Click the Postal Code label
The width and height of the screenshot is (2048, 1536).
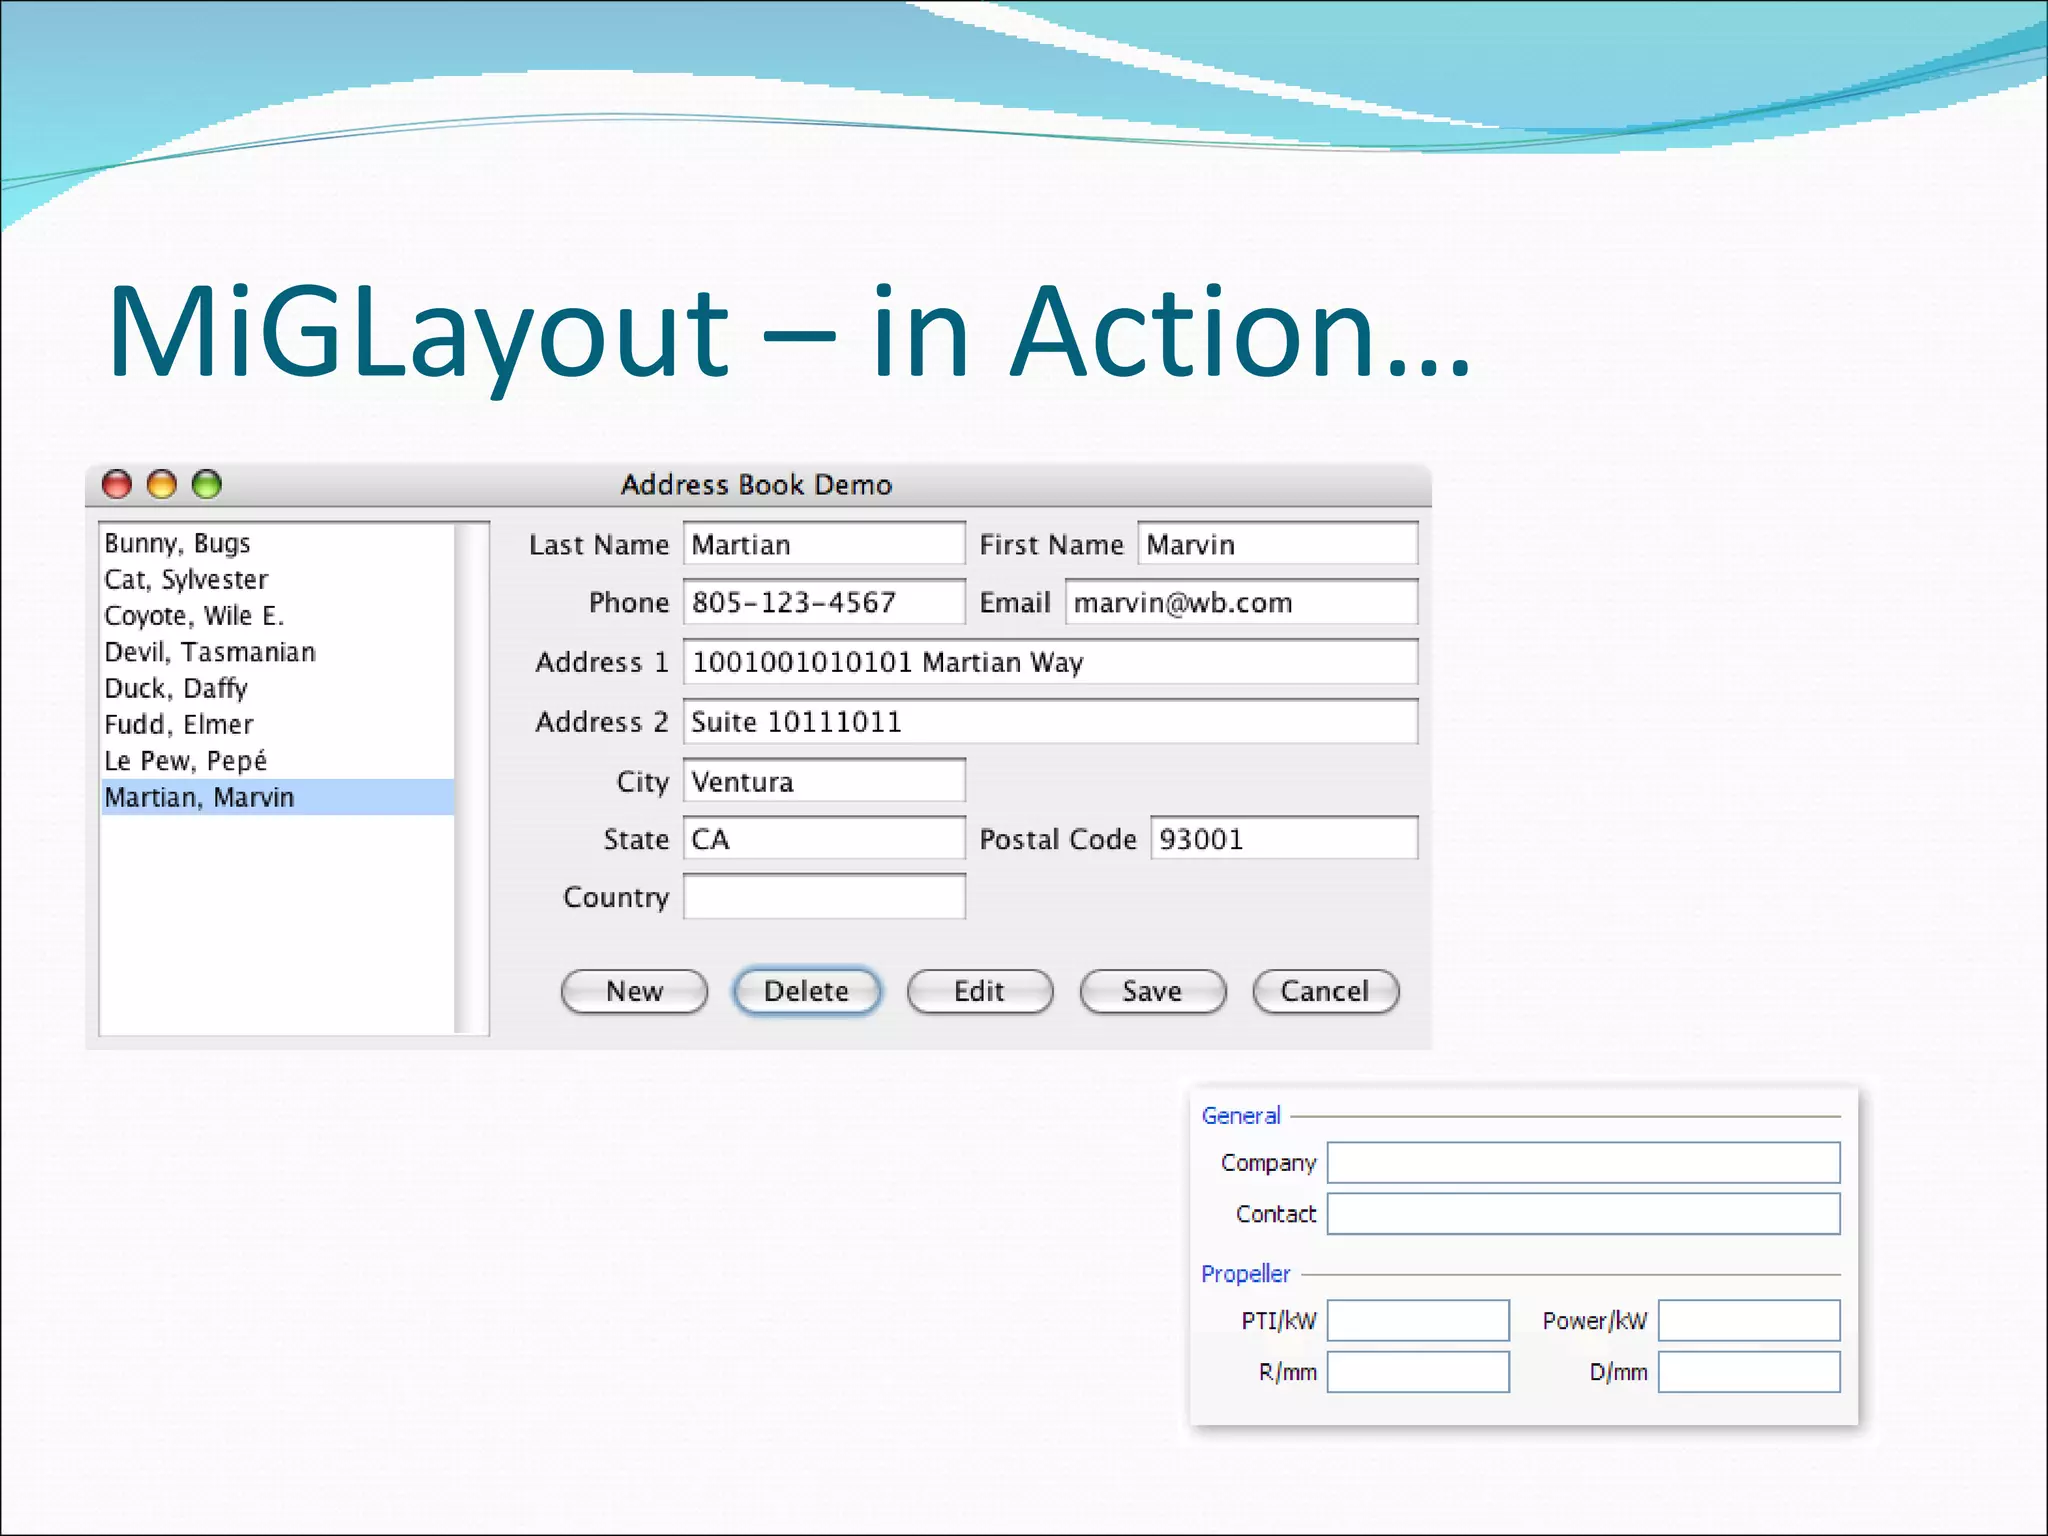click(1058, 839)
